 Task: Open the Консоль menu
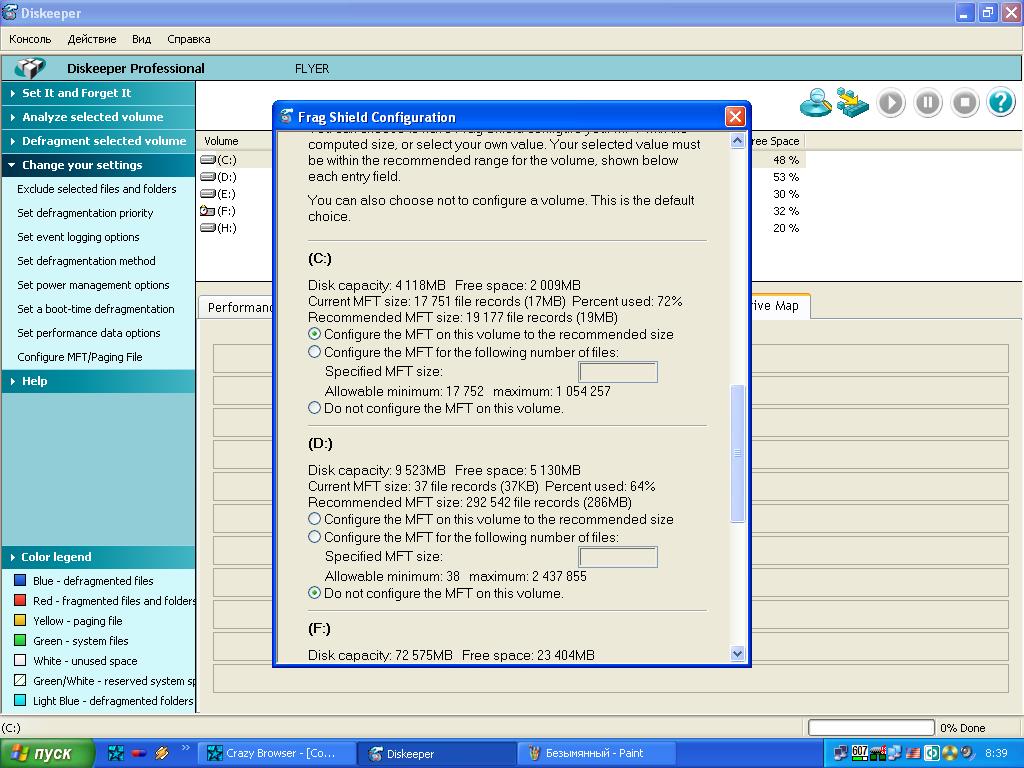[30, 39]
